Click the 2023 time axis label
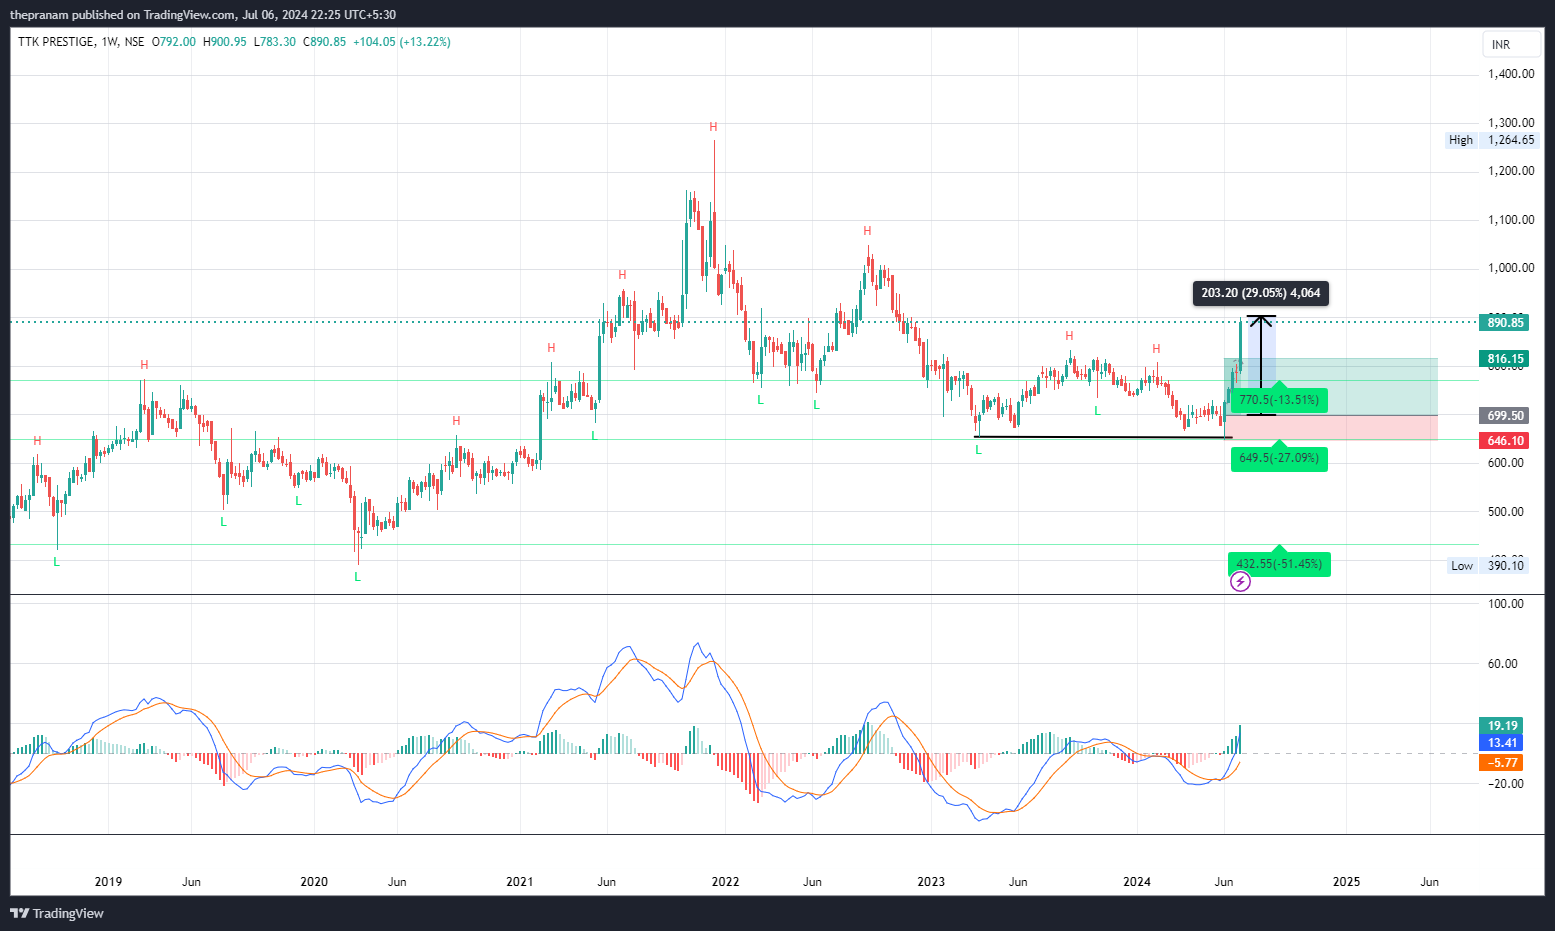The width and height of the screenshot is (1555, 931). point(931,882)
